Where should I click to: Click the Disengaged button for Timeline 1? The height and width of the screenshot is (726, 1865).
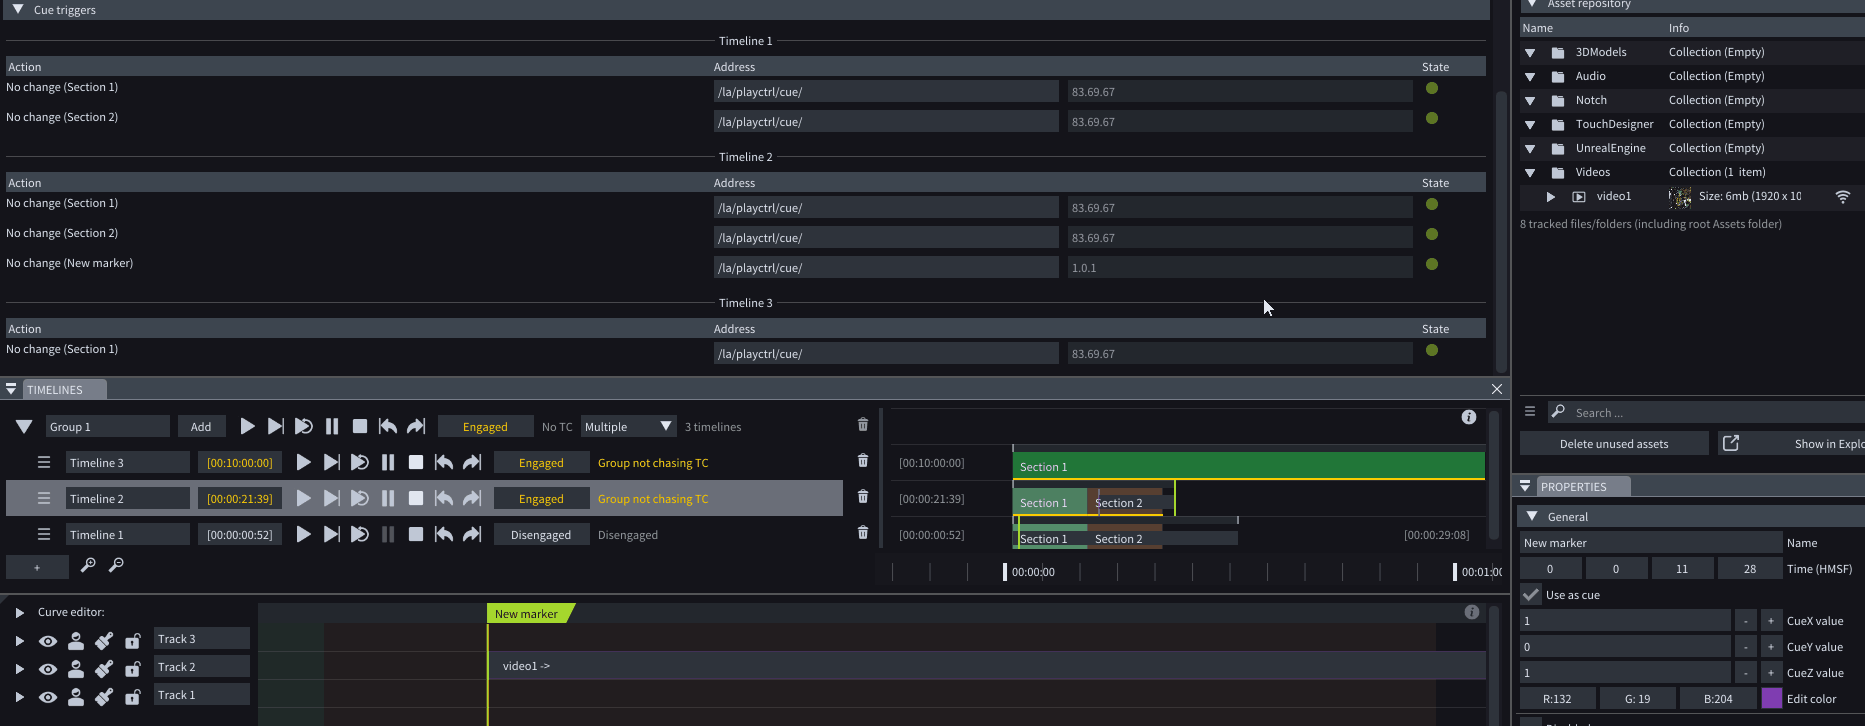(x=541, y=535)
